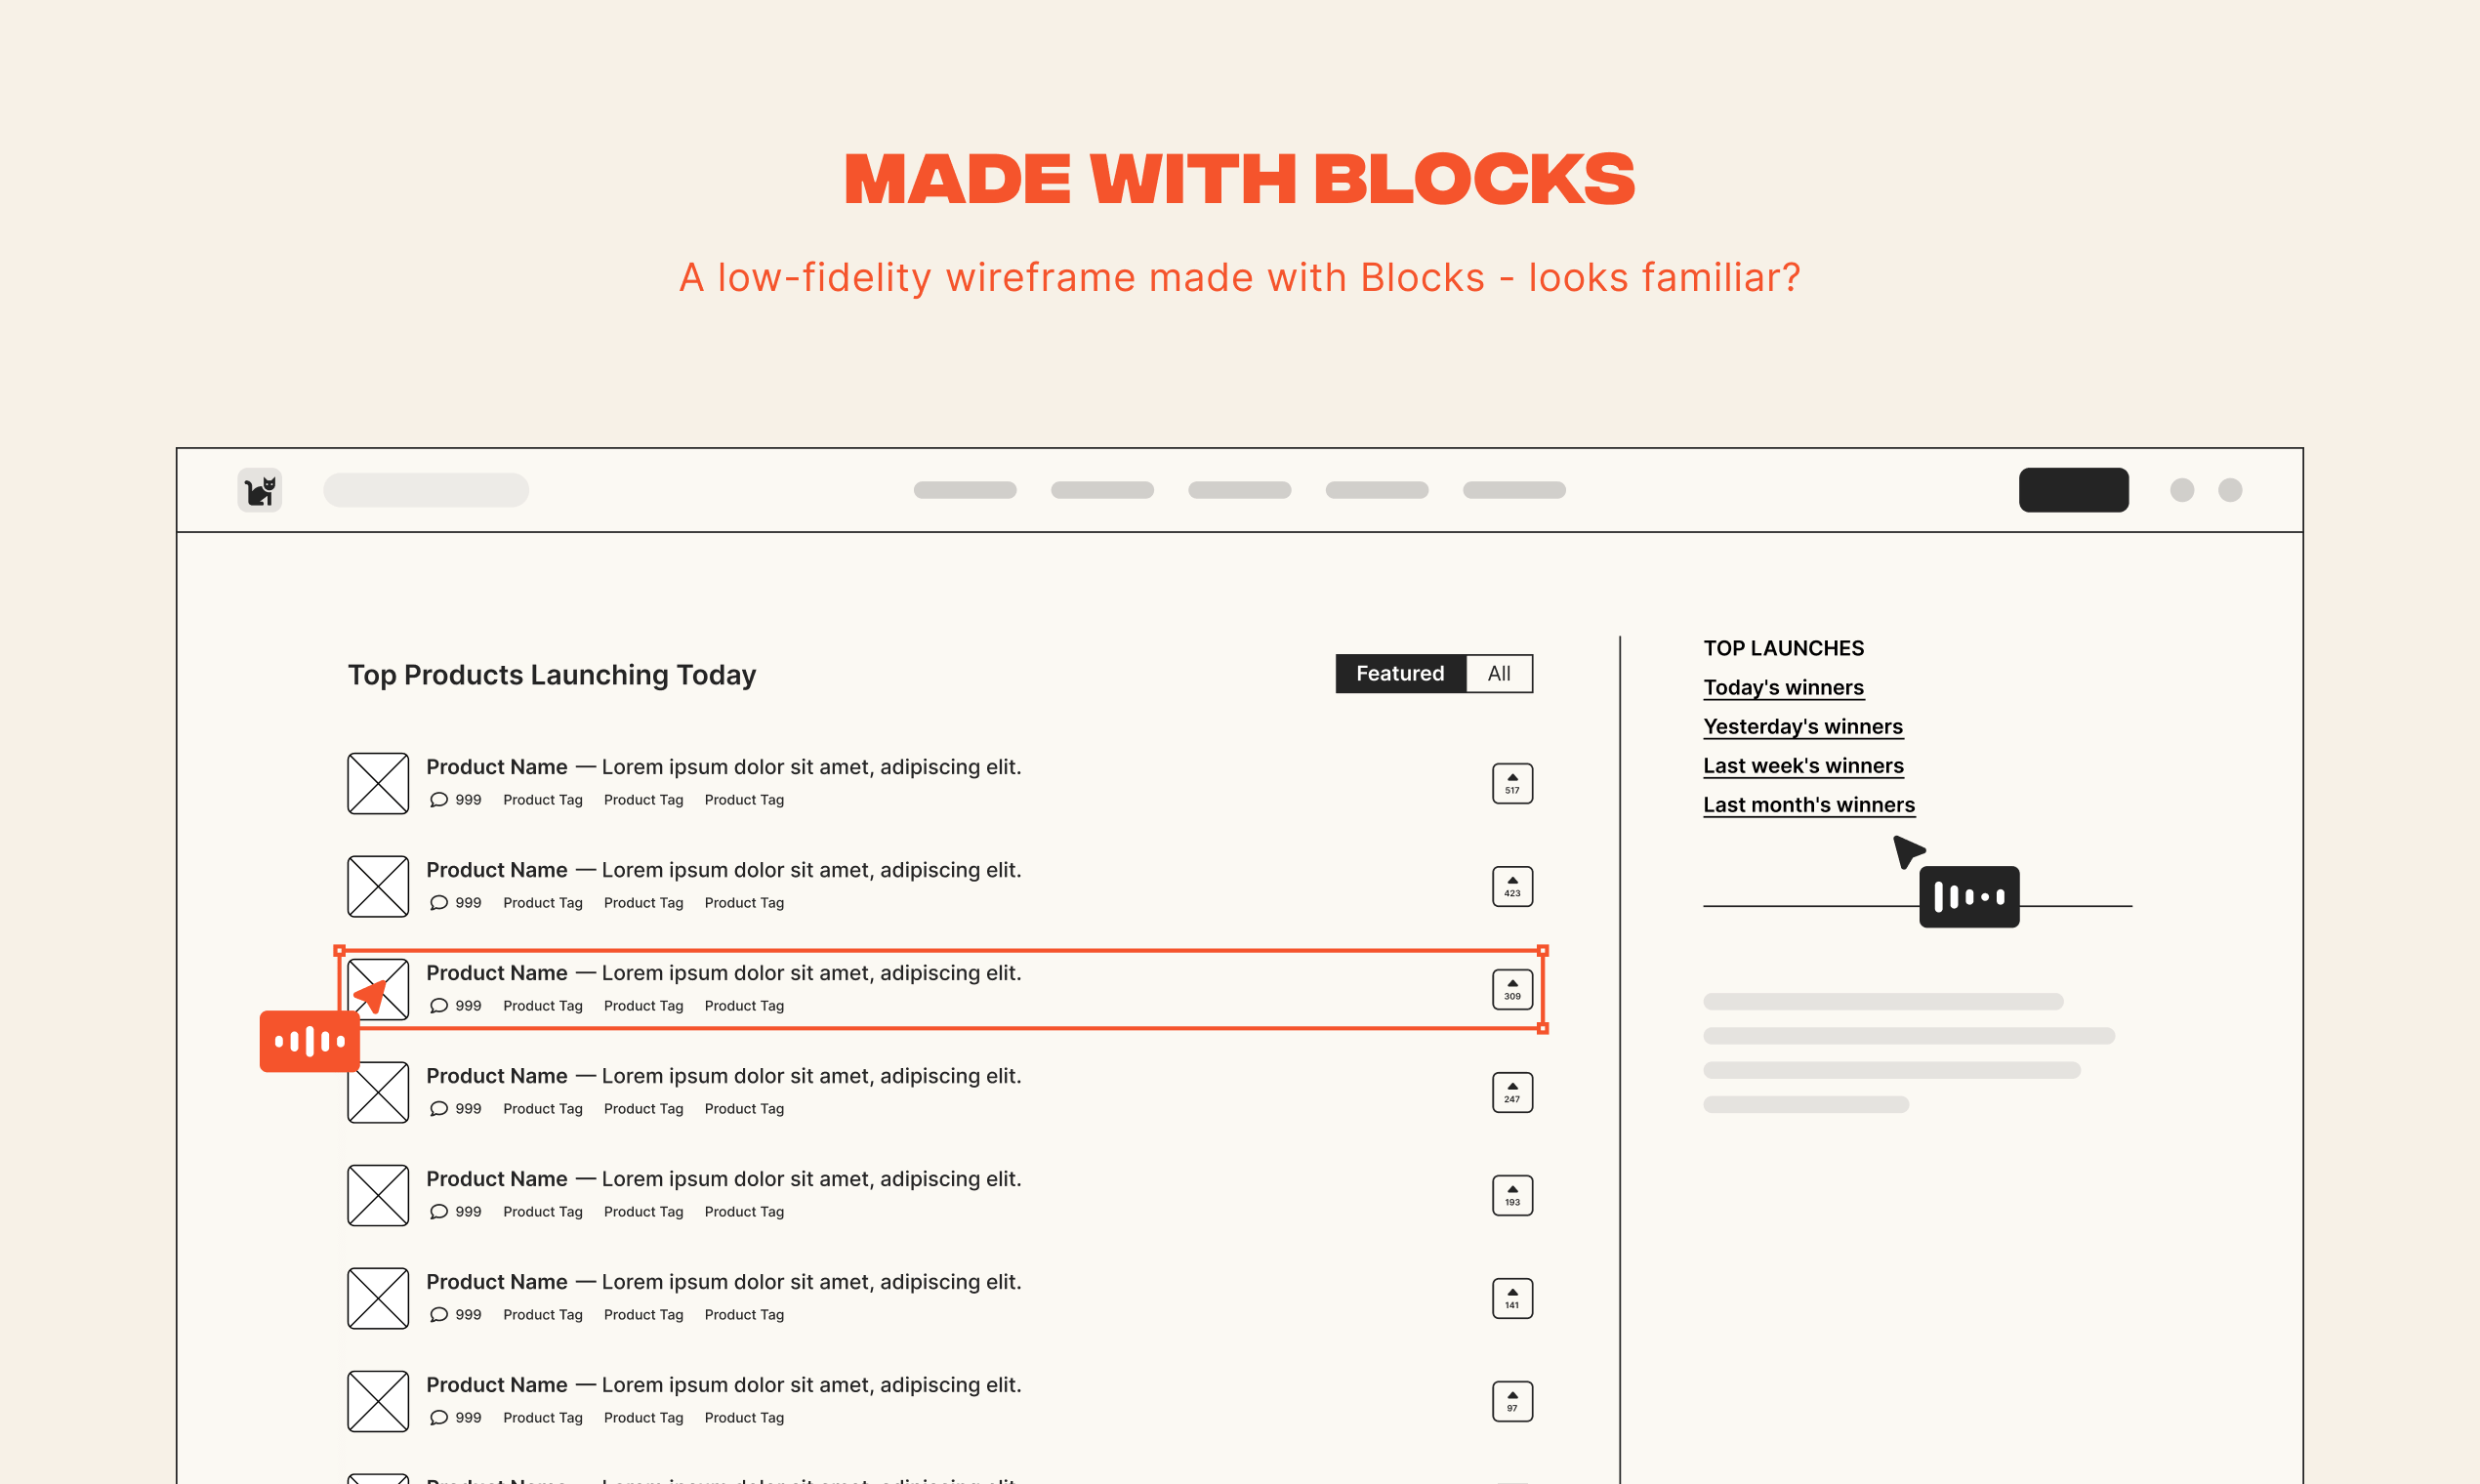Screen dimensions: 2480x1484
Task: Open Last month's winners
Action: coord(1809,805)
